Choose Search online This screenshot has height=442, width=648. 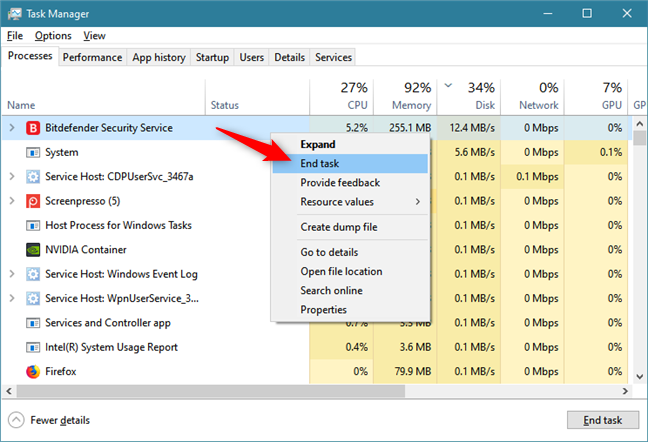350,290
